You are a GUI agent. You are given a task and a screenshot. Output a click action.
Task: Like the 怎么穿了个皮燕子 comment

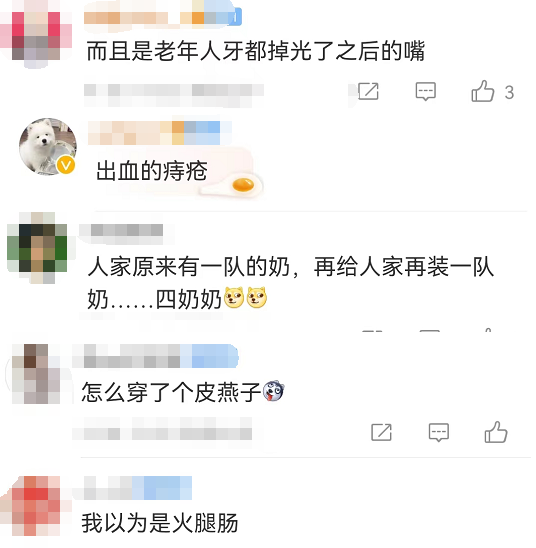pyautogui.click(x=495, y=432)
